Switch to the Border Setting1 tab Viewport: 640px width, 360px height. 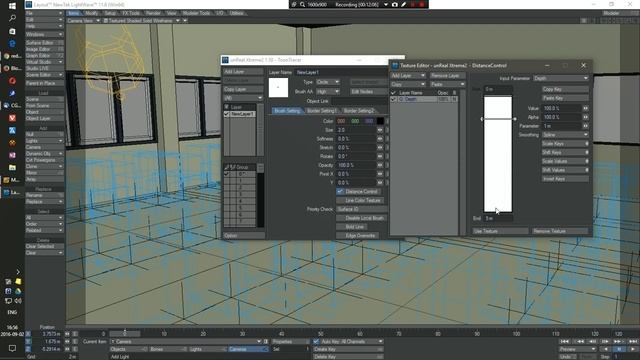pos(322,111)
